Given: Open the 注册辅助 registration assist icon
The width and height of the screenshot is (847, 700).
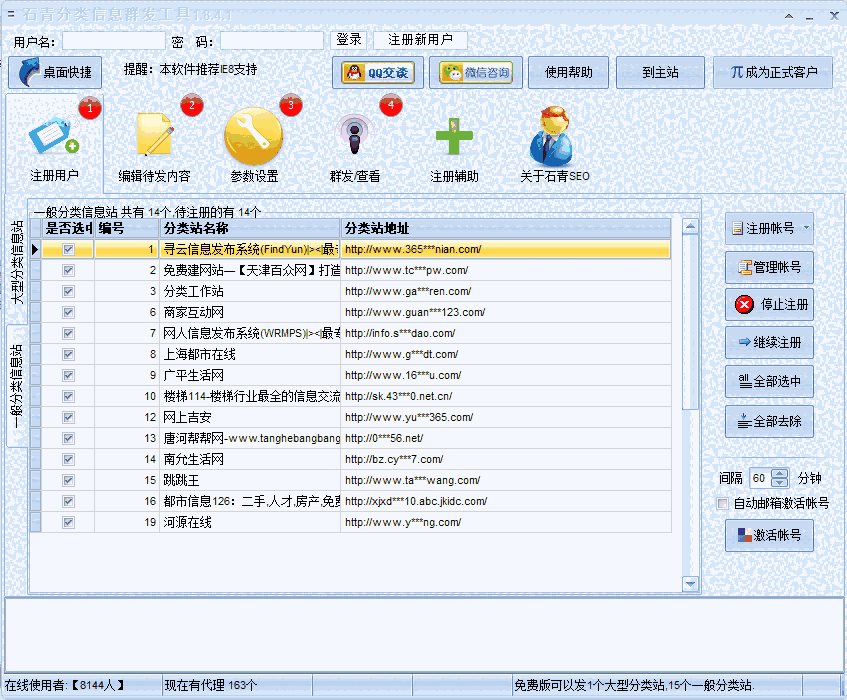Looking at the screenshot, I should point(455,135).
